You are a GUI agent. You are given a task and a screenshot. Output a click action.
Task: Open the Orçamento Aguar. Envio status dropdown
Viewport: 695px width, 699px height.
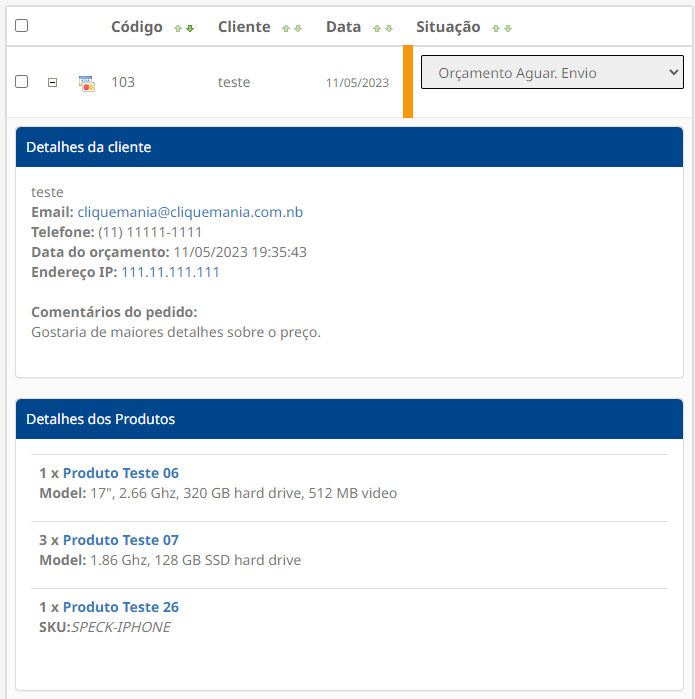(x=552, y=72)
